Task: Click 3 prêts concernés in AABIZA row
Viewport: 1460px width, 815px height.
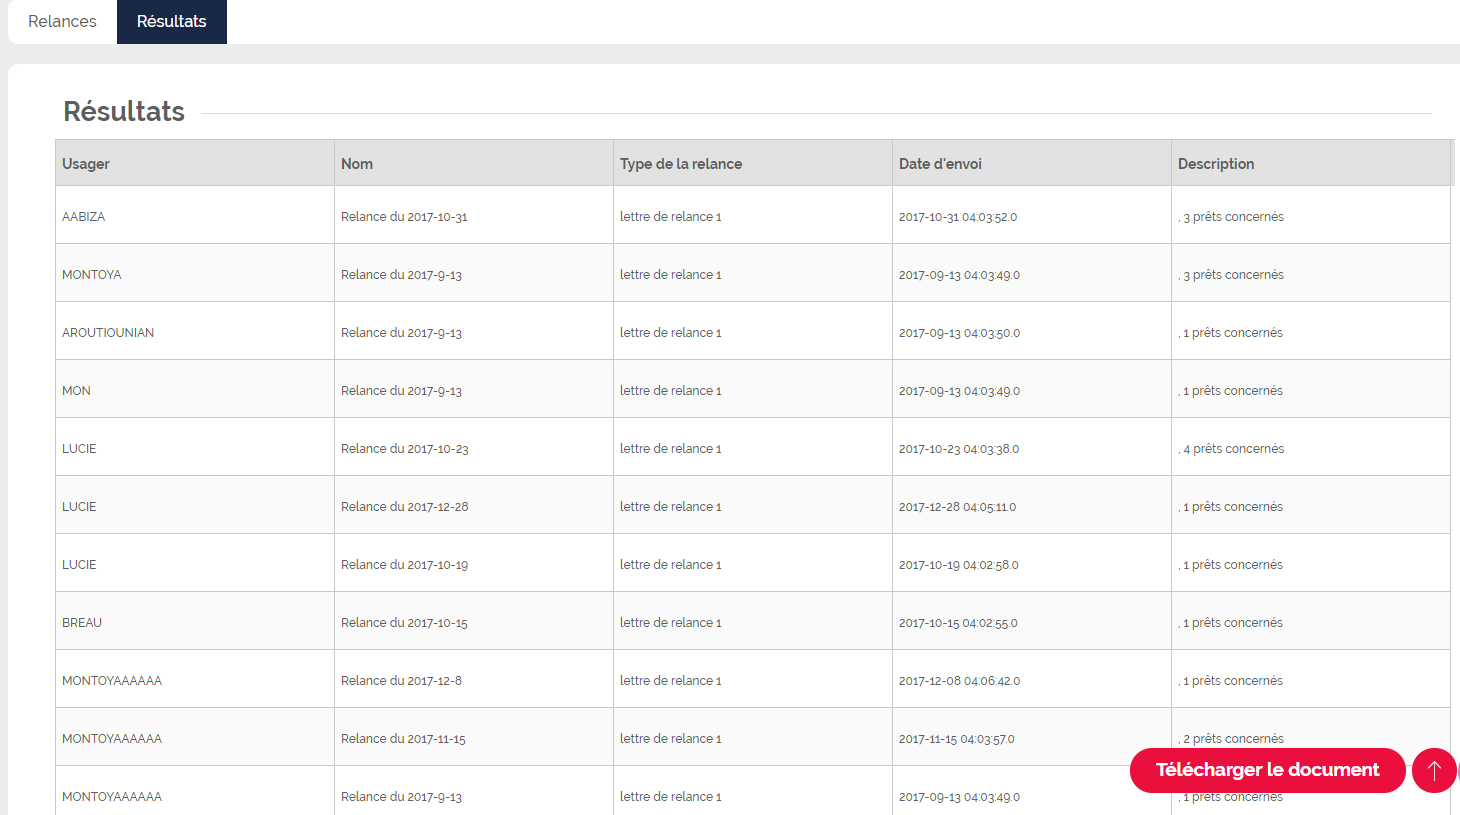Action: coord(1231,217)
